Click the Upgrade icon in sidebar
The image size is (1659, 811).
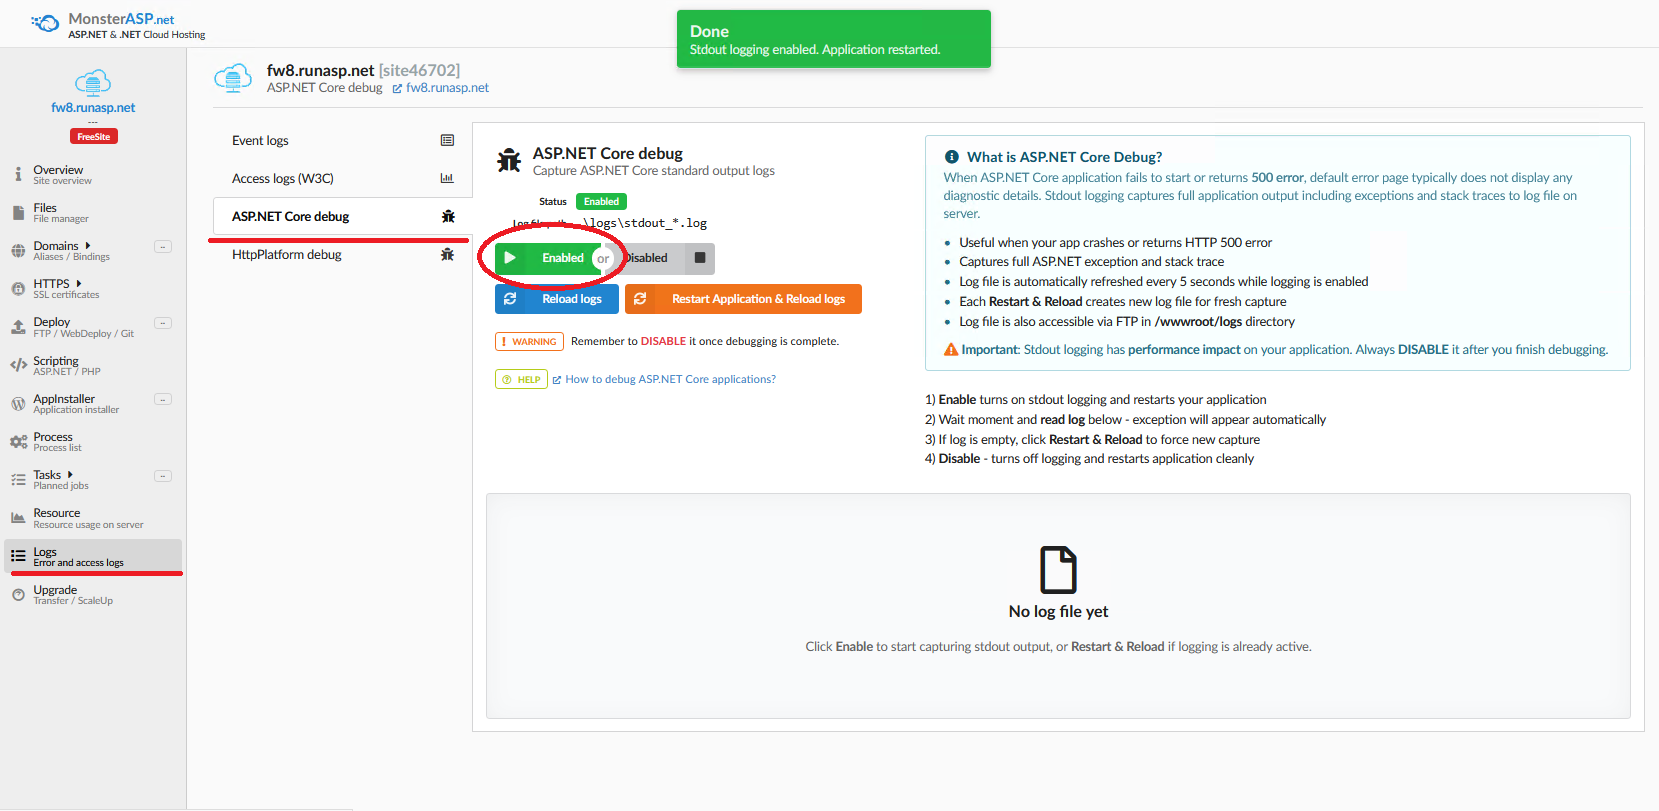point(18,595)
